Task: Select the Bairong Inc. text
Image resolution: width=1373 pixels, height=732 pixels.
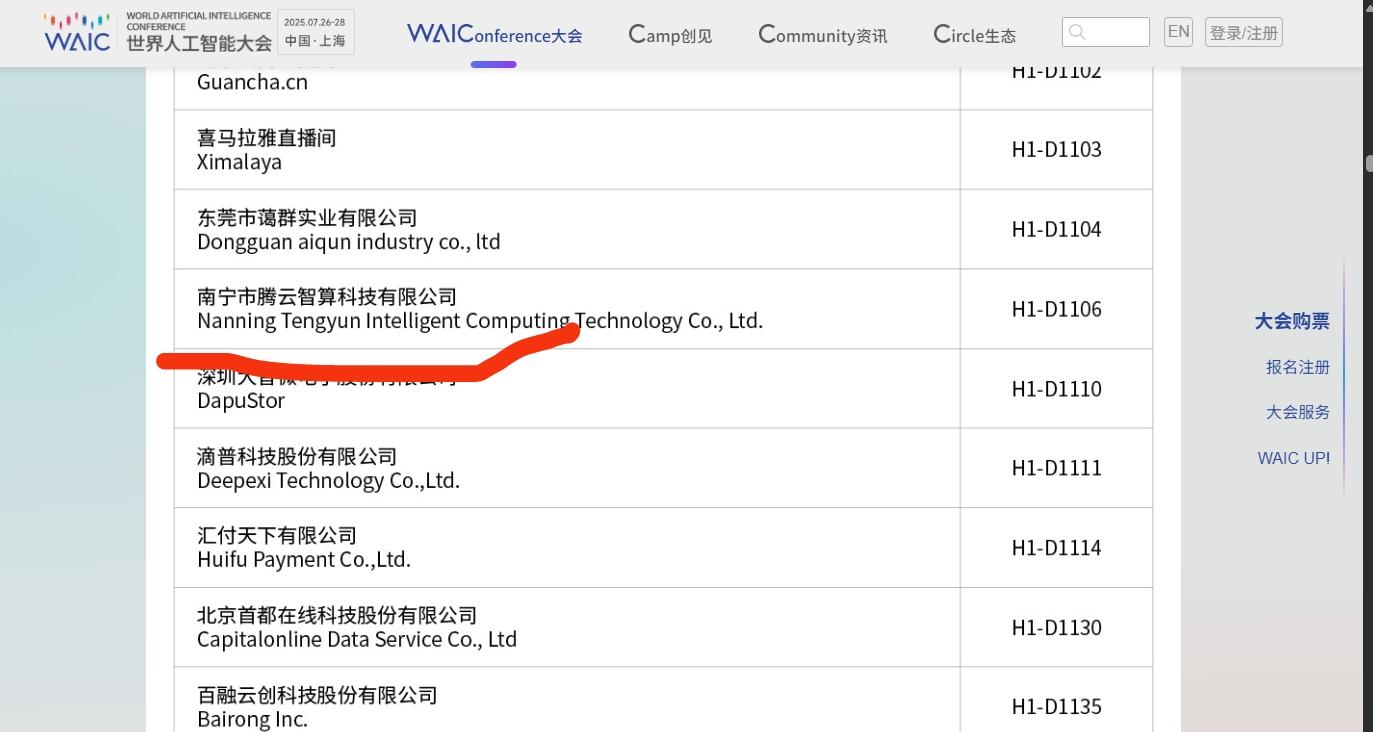Action: 252,719
